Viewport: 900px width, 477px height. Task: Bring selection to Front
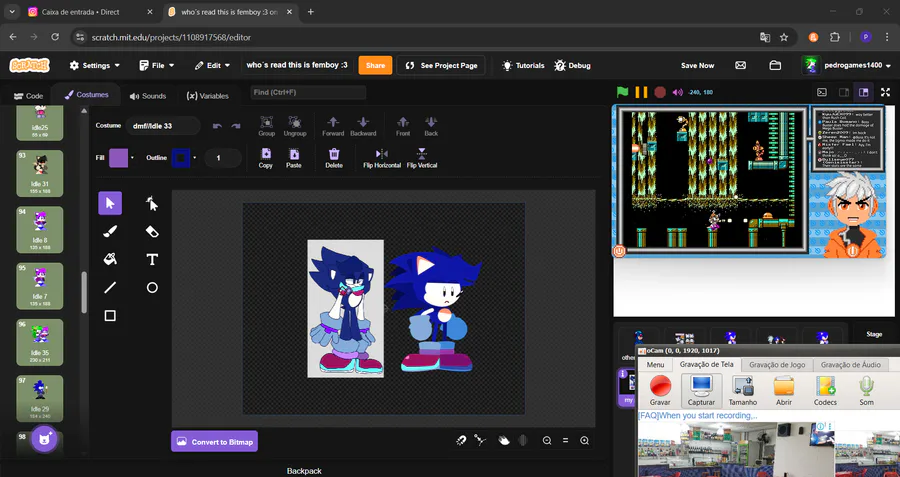[x=403, y=126]
